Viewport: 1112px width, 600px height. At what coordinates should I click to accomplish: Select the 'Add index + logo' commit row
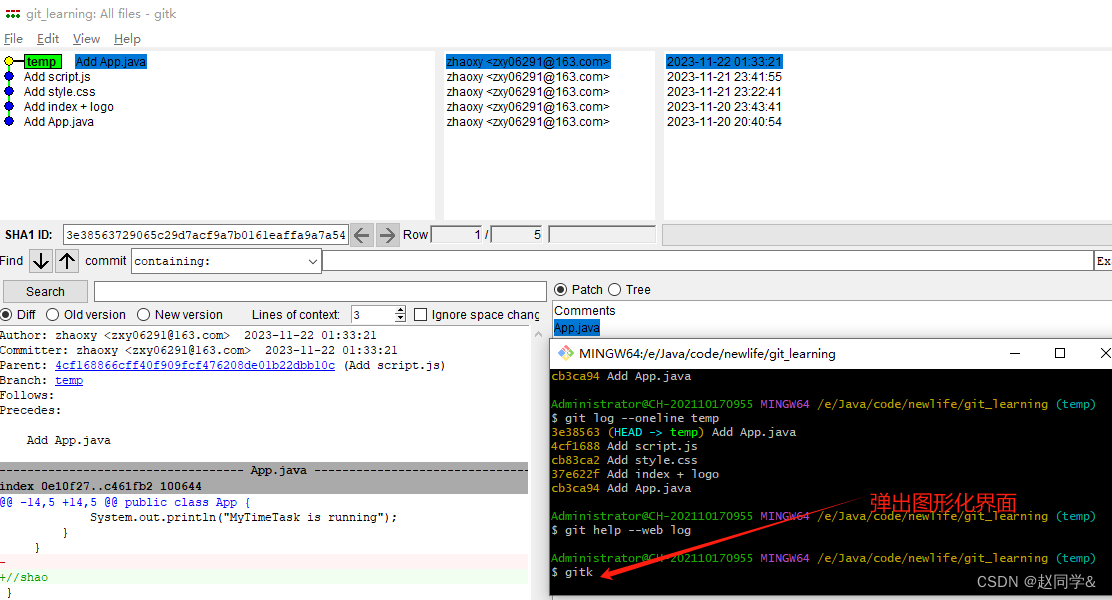click(69, 106)
